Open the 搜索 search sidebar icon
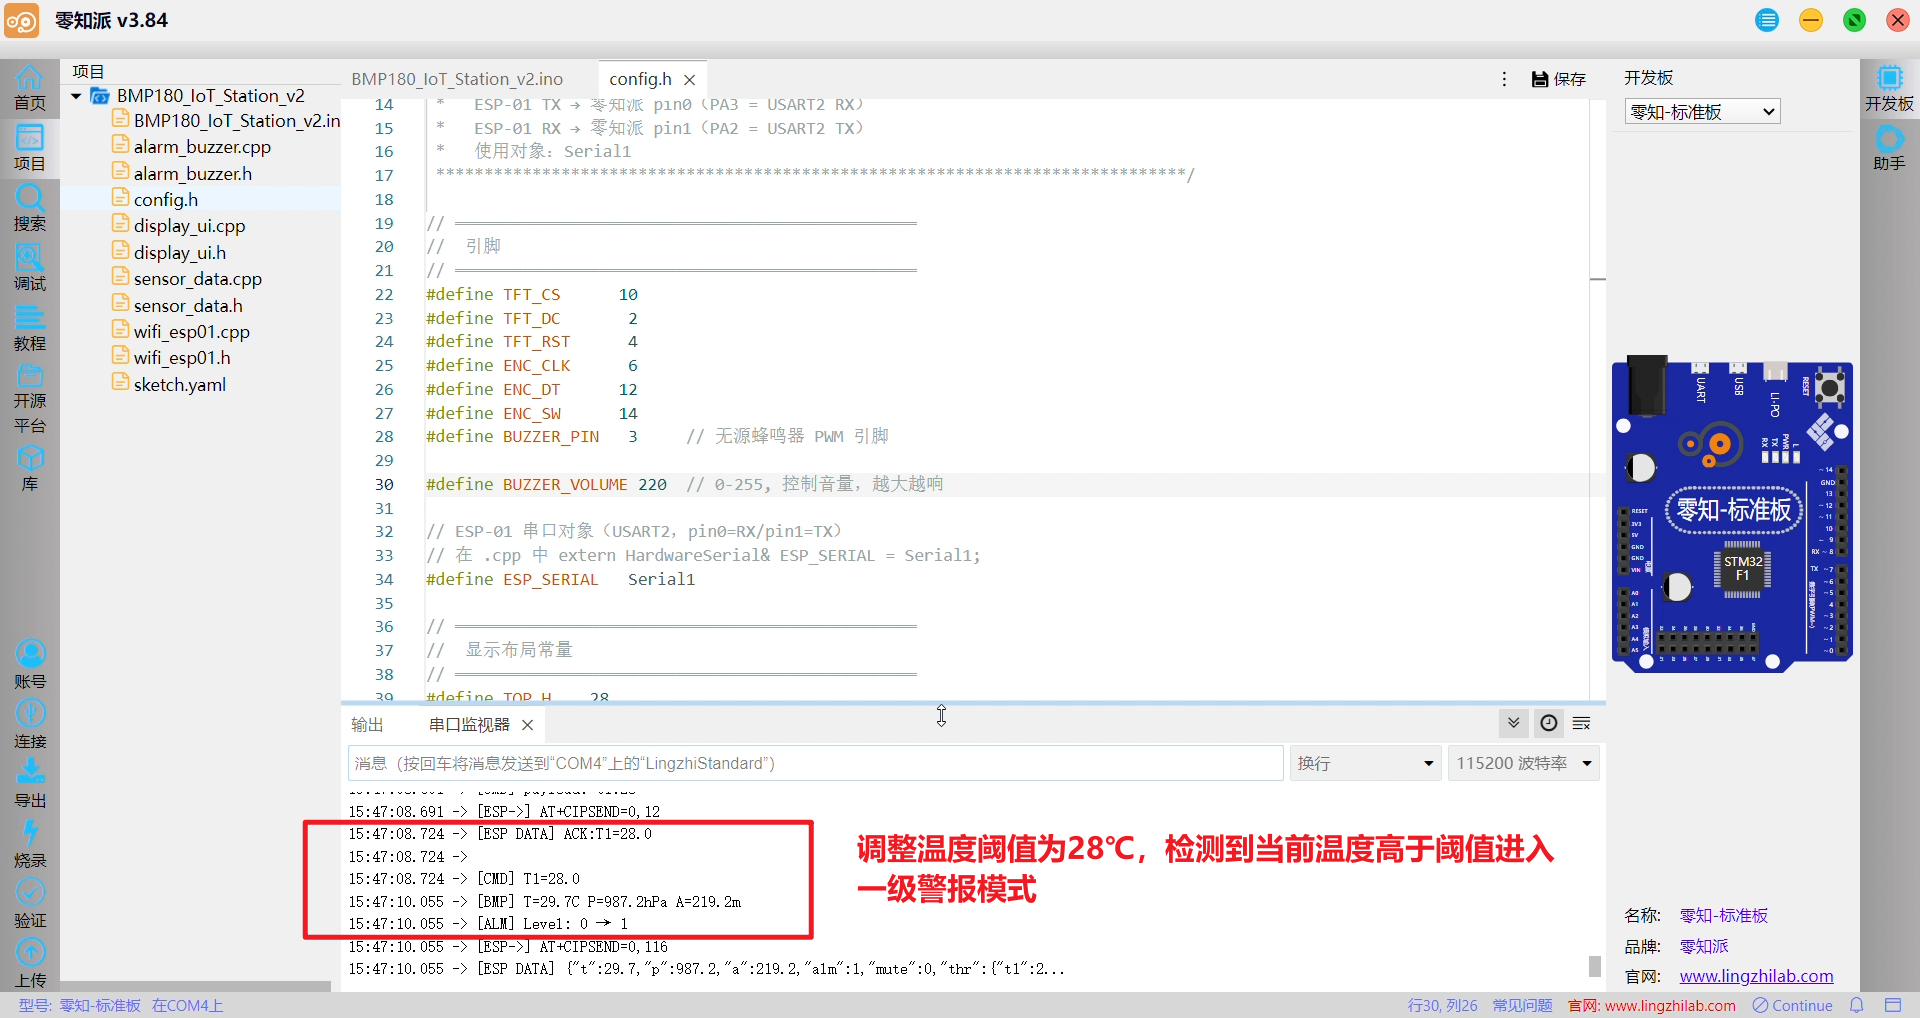The image size is (1920, 1018). point(30,208)
